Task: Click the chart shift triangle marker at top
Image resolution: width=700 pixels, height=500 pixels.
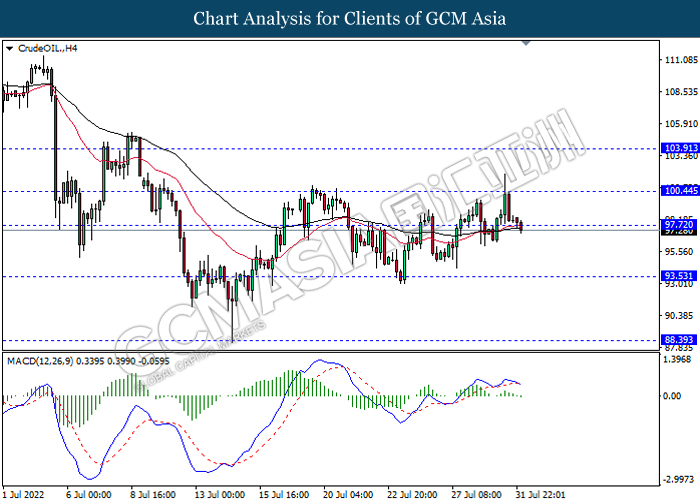Action: pyautogui.click(x=526, y=43)
